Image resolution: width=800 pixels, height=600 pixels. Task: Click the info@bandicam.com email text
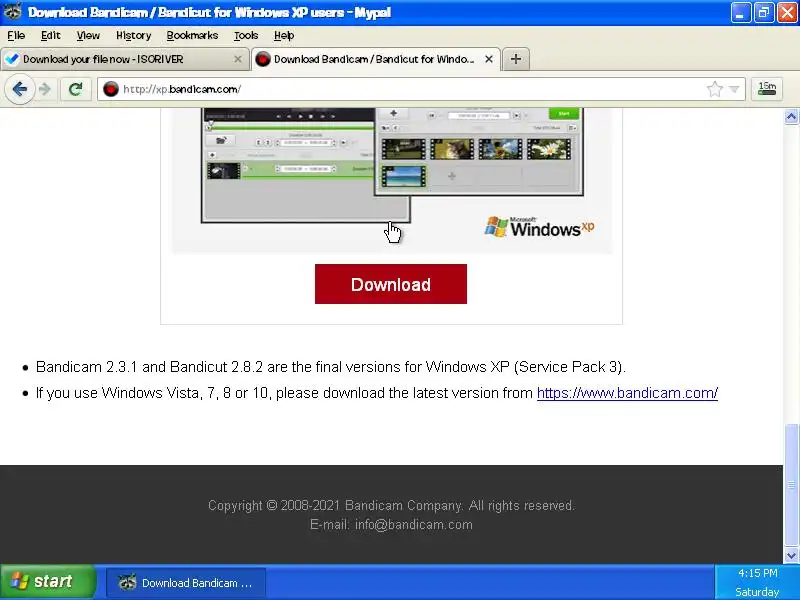click(x=414, y=524)
